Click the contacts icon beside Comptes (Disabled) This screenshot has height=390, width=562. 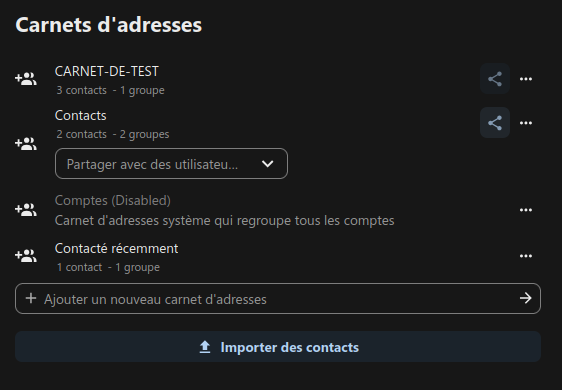click(x=26, y=210)
